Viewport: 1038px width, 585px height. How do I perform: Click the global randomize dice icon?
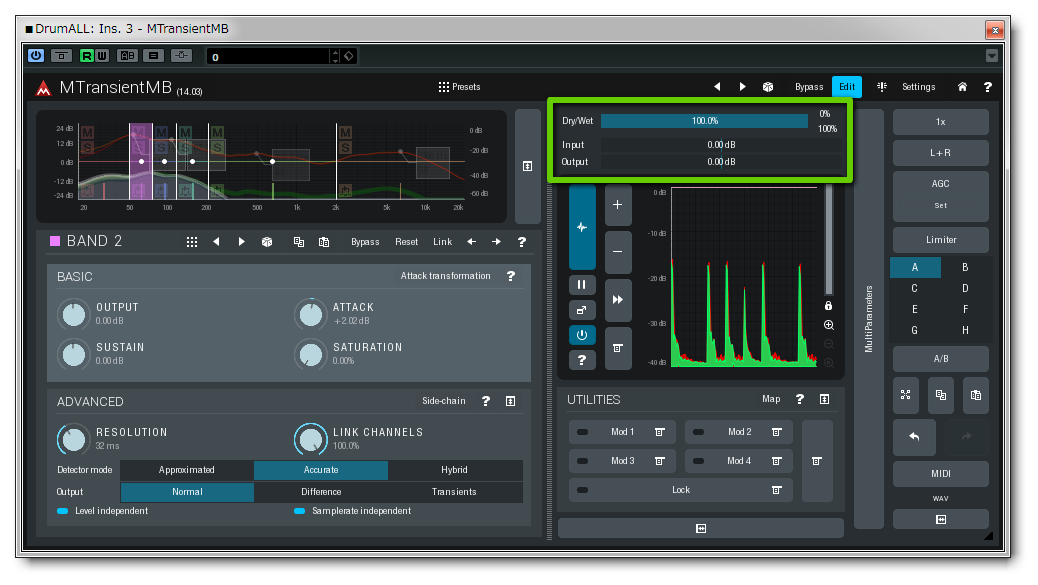768,87
